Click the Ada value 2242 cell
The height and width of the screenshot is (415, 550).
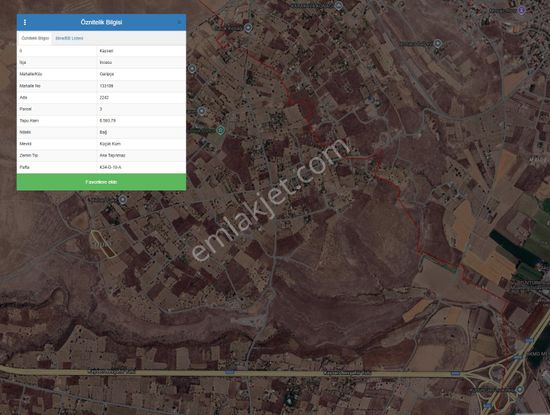(104, 98)
